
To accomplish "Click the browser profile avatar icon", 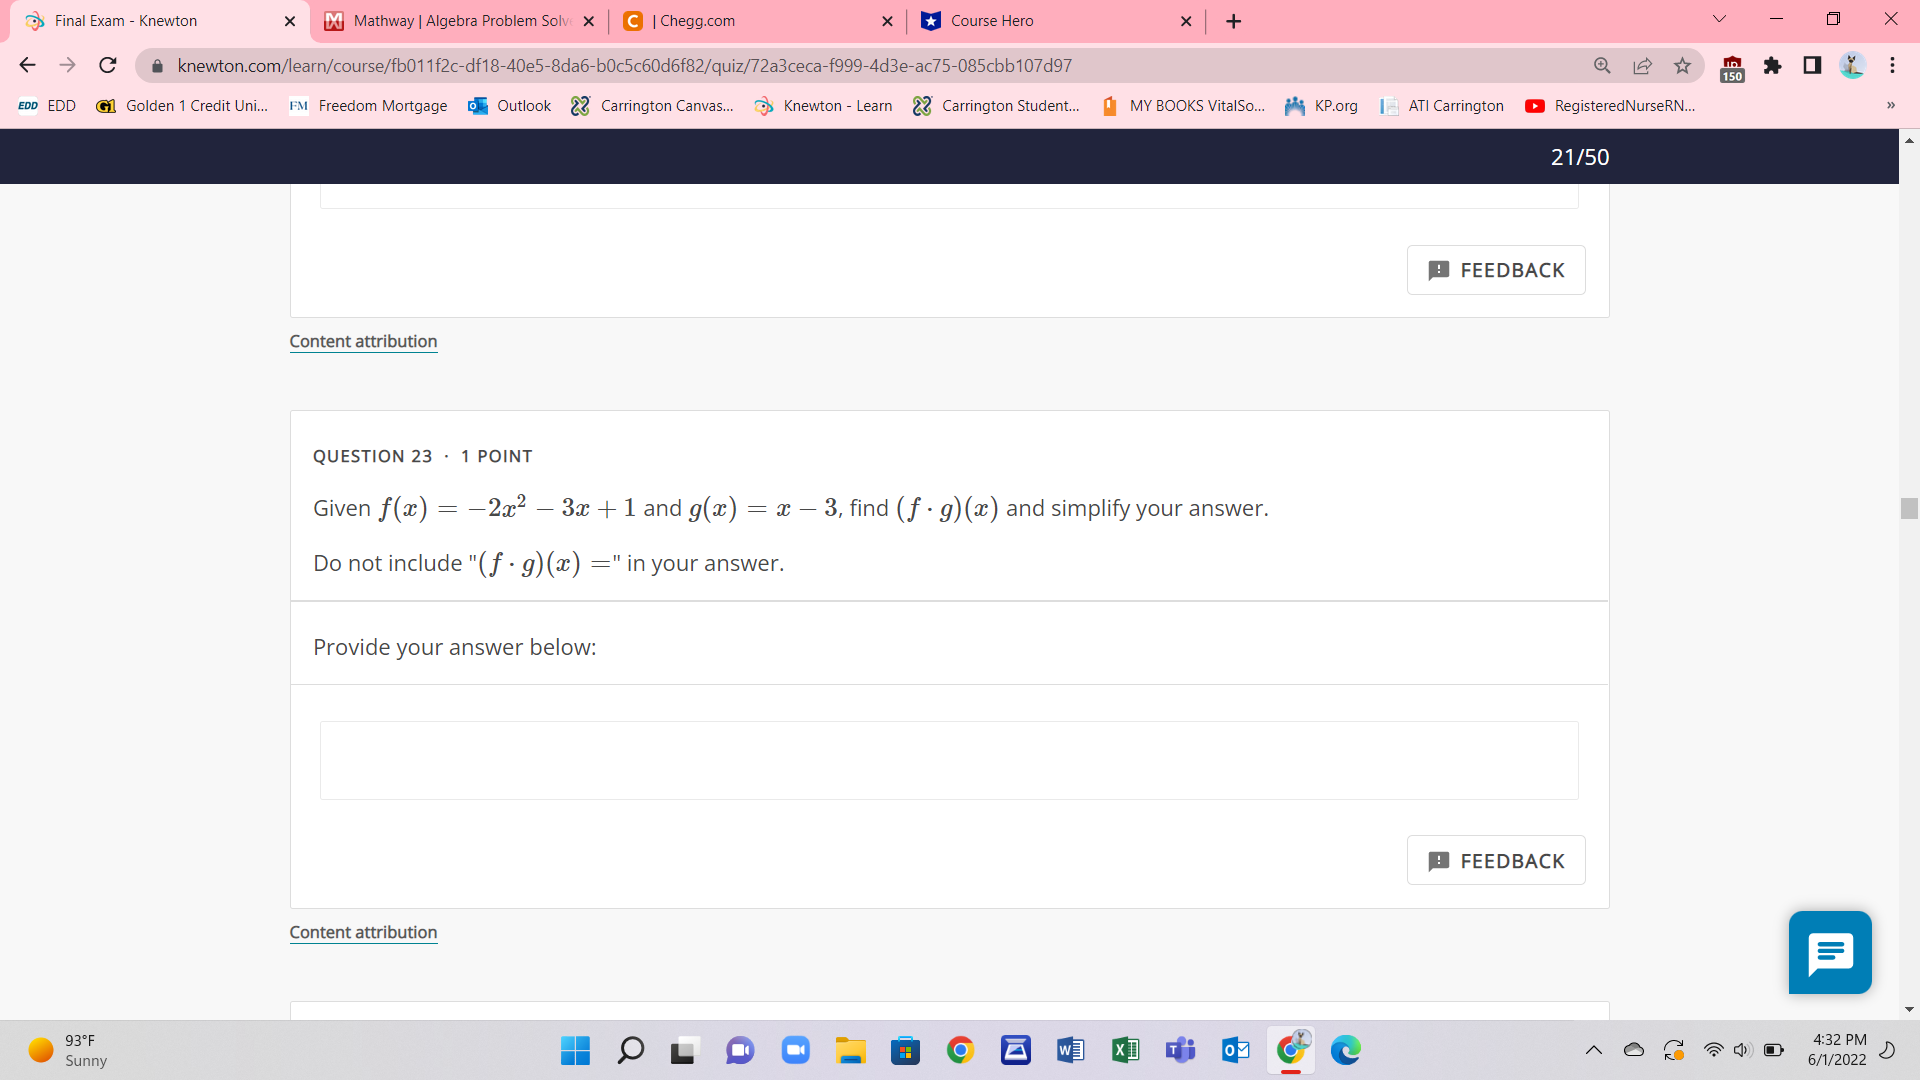I will pyautogui.click(x=1853, y=65).
